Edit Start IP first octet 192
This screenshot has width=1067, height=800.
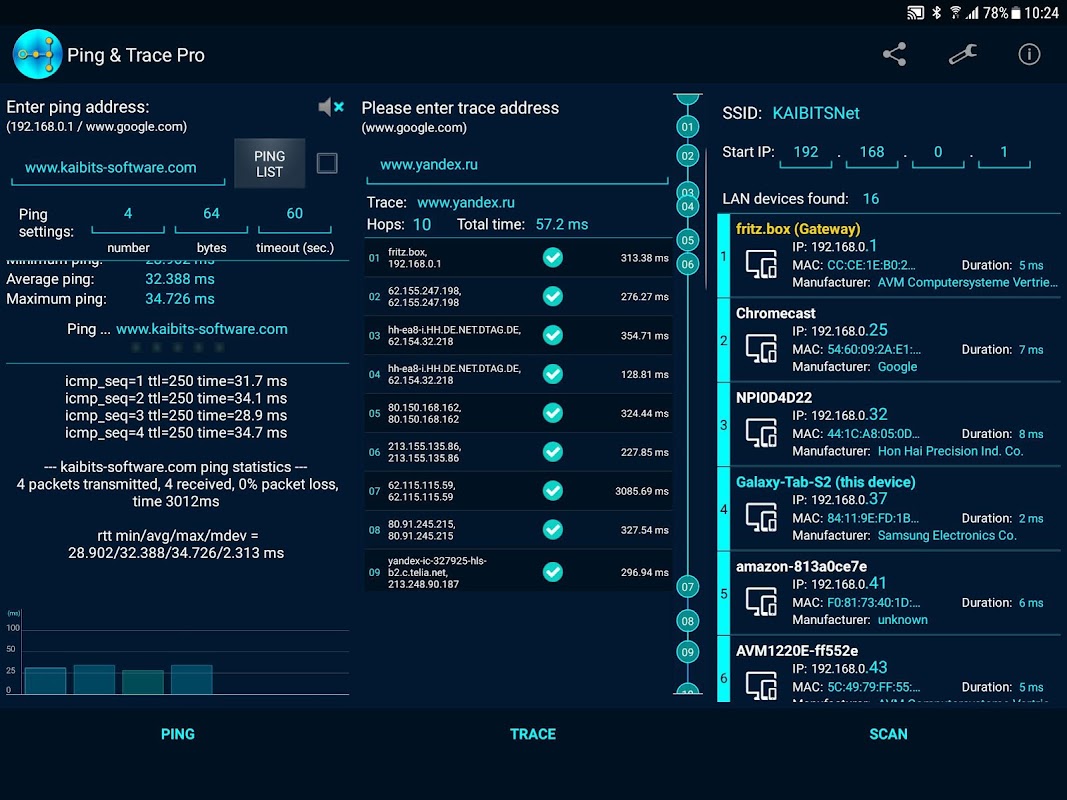click(x=806, y=153)
